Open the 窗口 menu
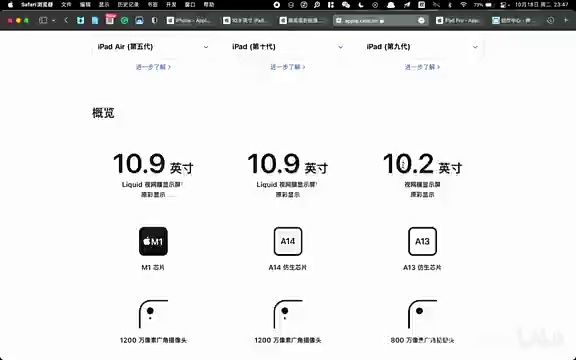The image size is (576, 360). tap(190, 5)
